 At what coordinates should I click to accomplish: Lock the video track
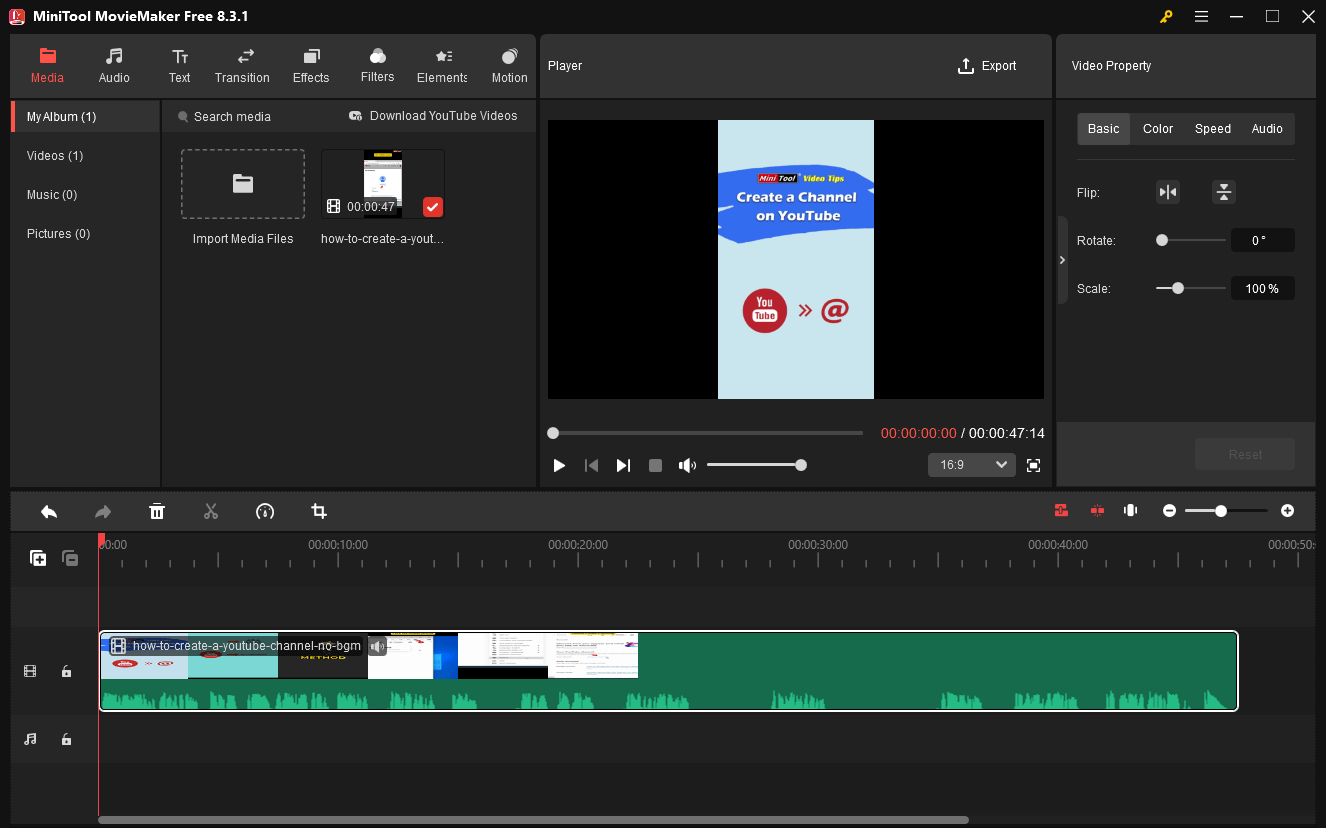pos(66,671)
